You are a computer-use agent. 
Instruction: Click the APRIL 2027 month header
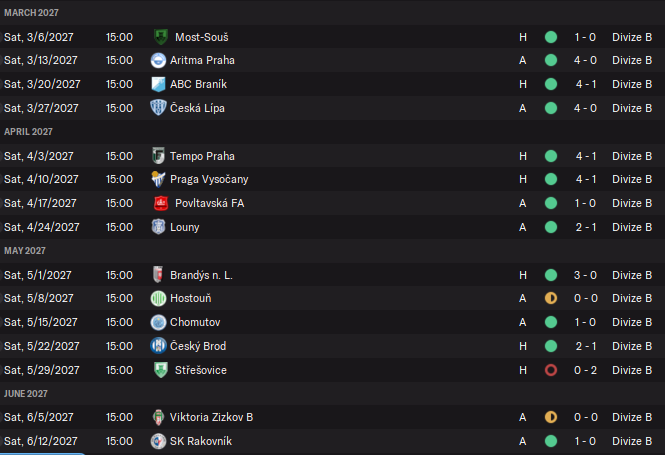pyautogui.click(x=29, y=132)
